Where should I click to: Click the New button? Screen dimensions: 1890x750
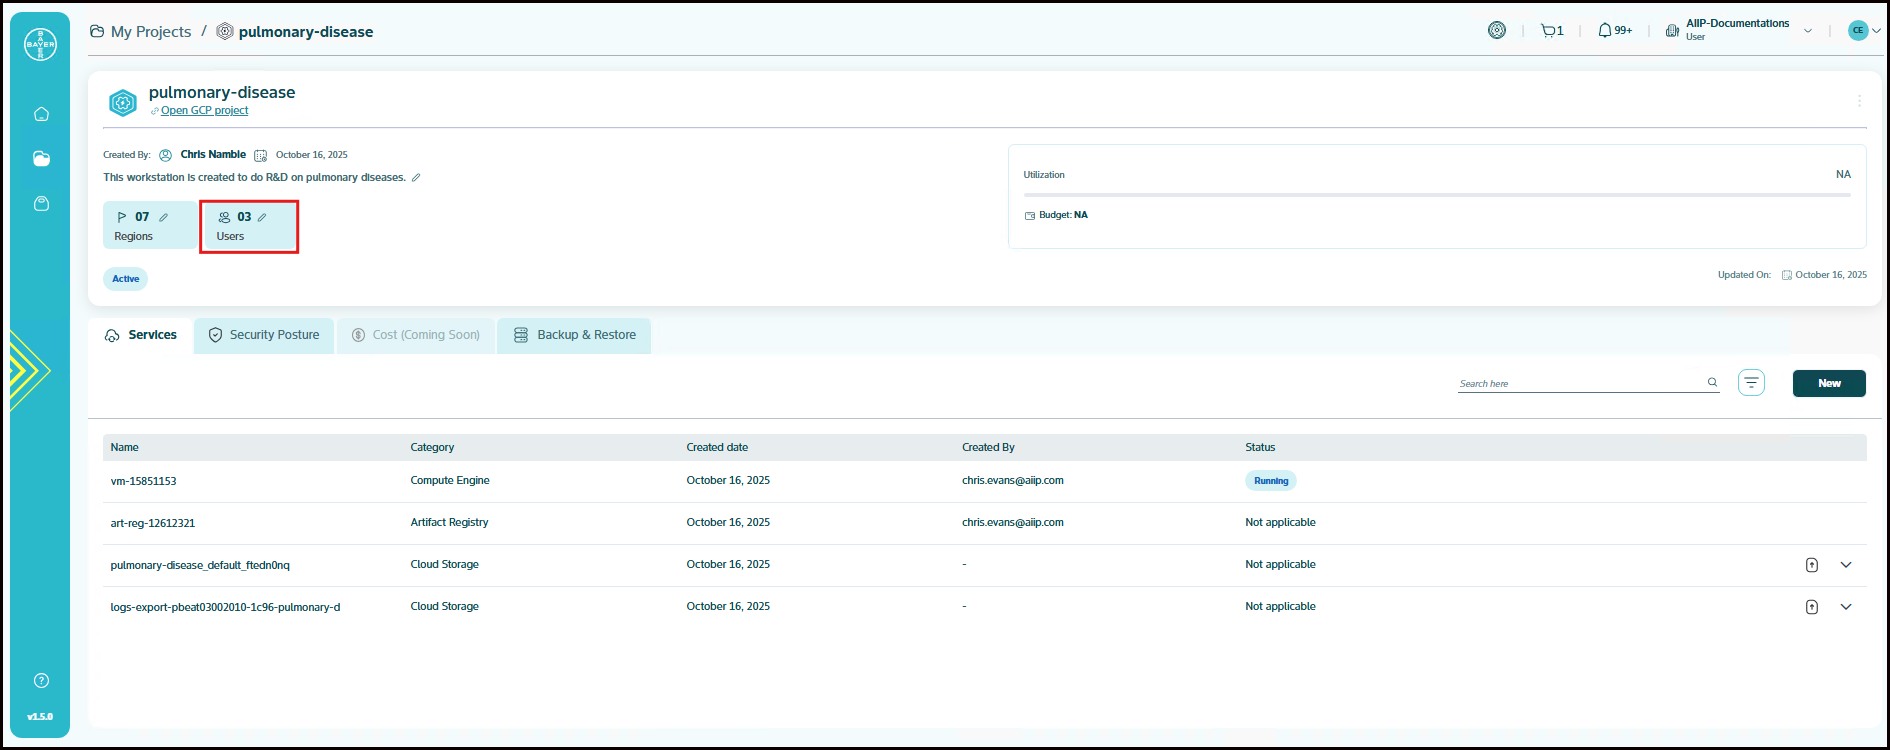tap(1828, 383)
